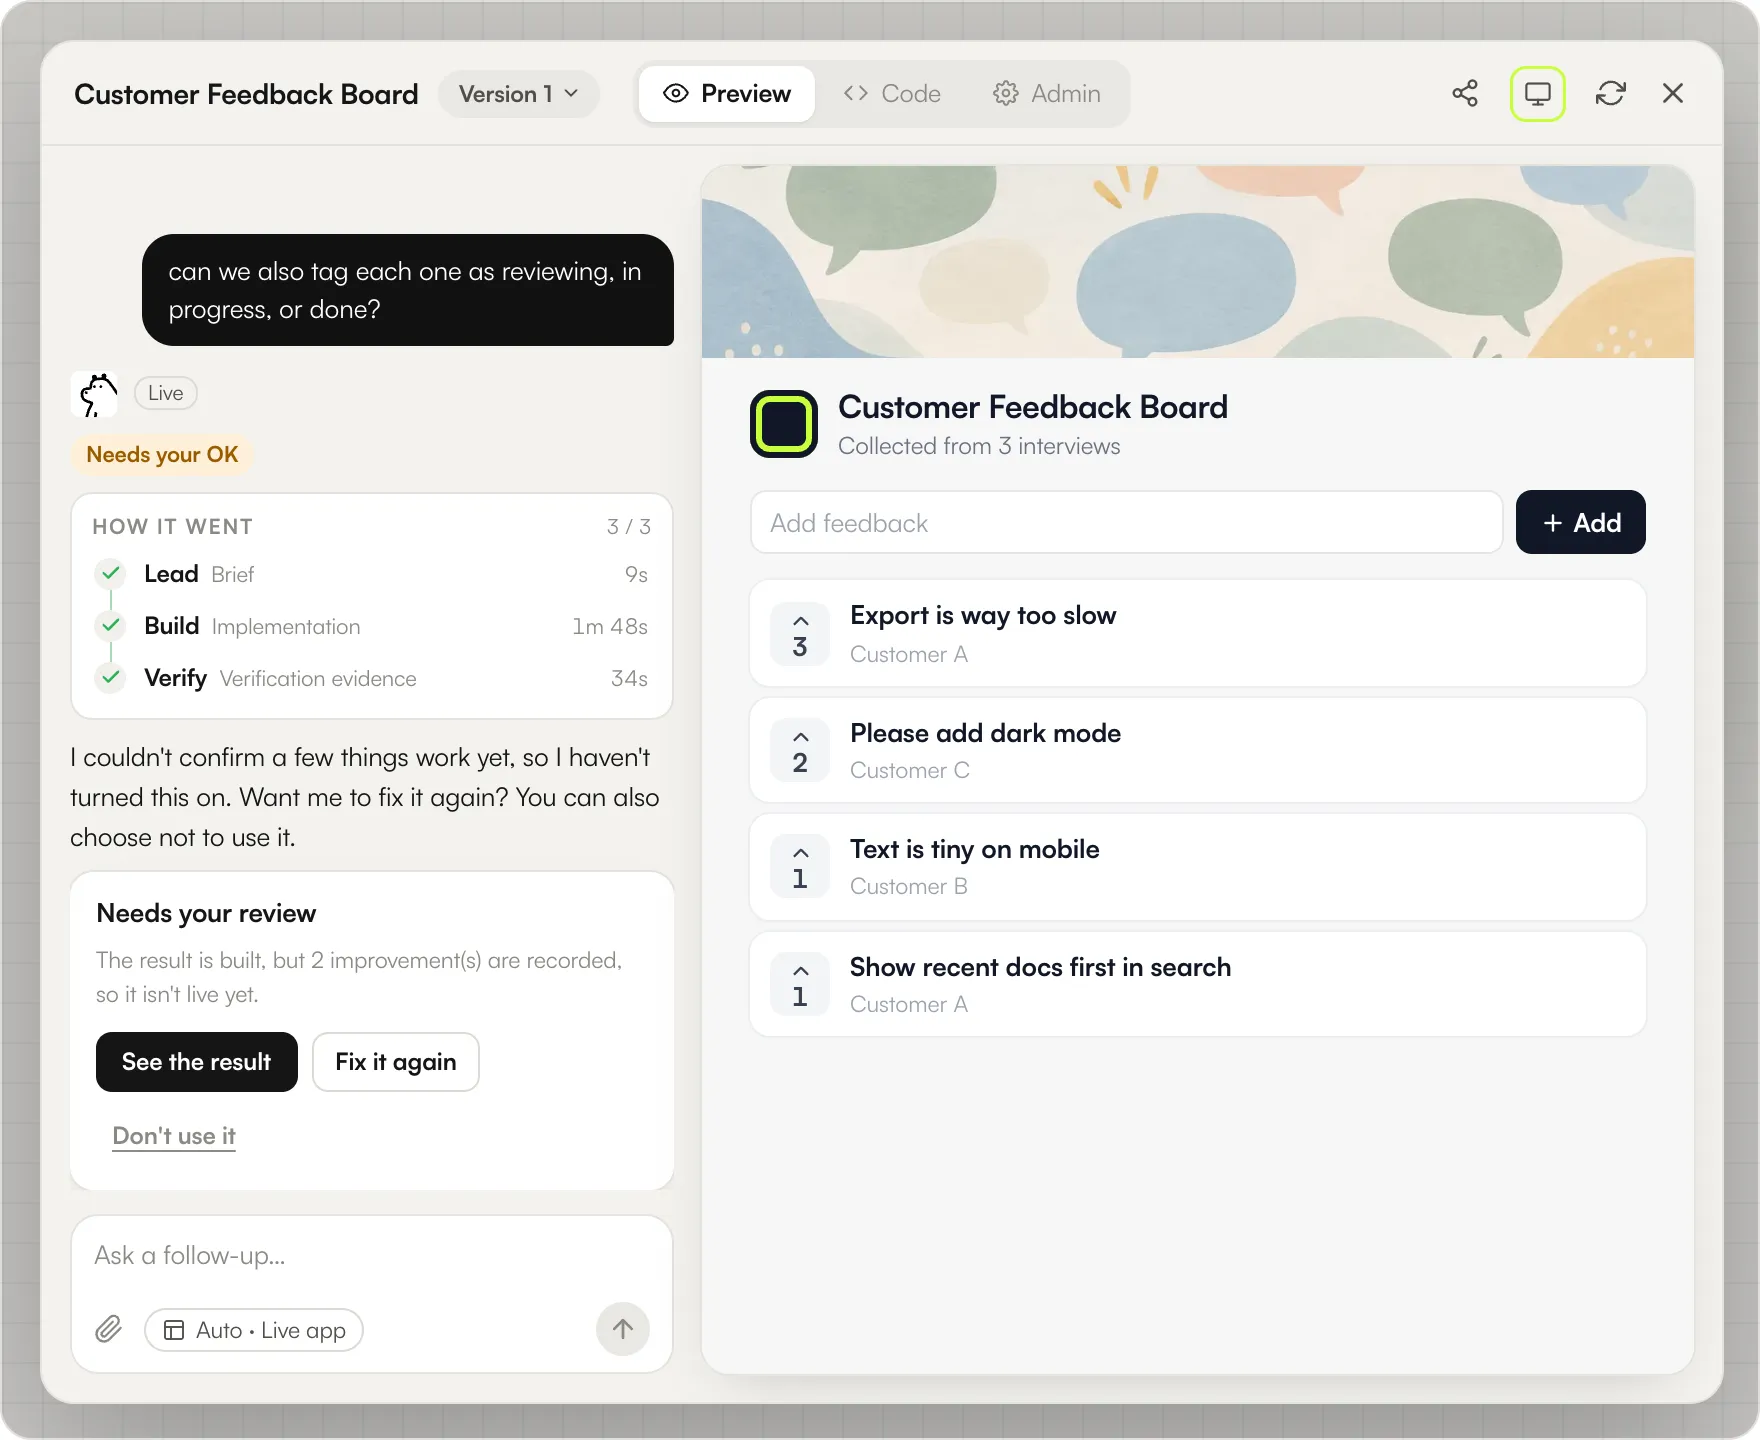The height and width of the screenshot is (1440, 1760).
Task: Click the Verify Verification evidence row
Action: coord(371,678)
